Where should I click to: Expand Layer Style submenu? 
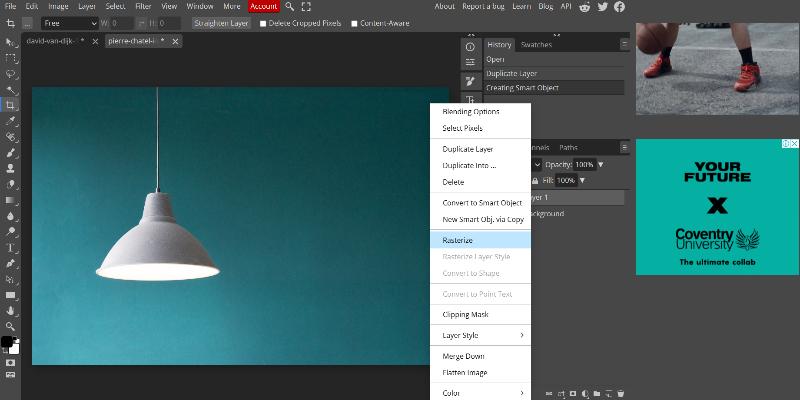(x=480, y=335)
